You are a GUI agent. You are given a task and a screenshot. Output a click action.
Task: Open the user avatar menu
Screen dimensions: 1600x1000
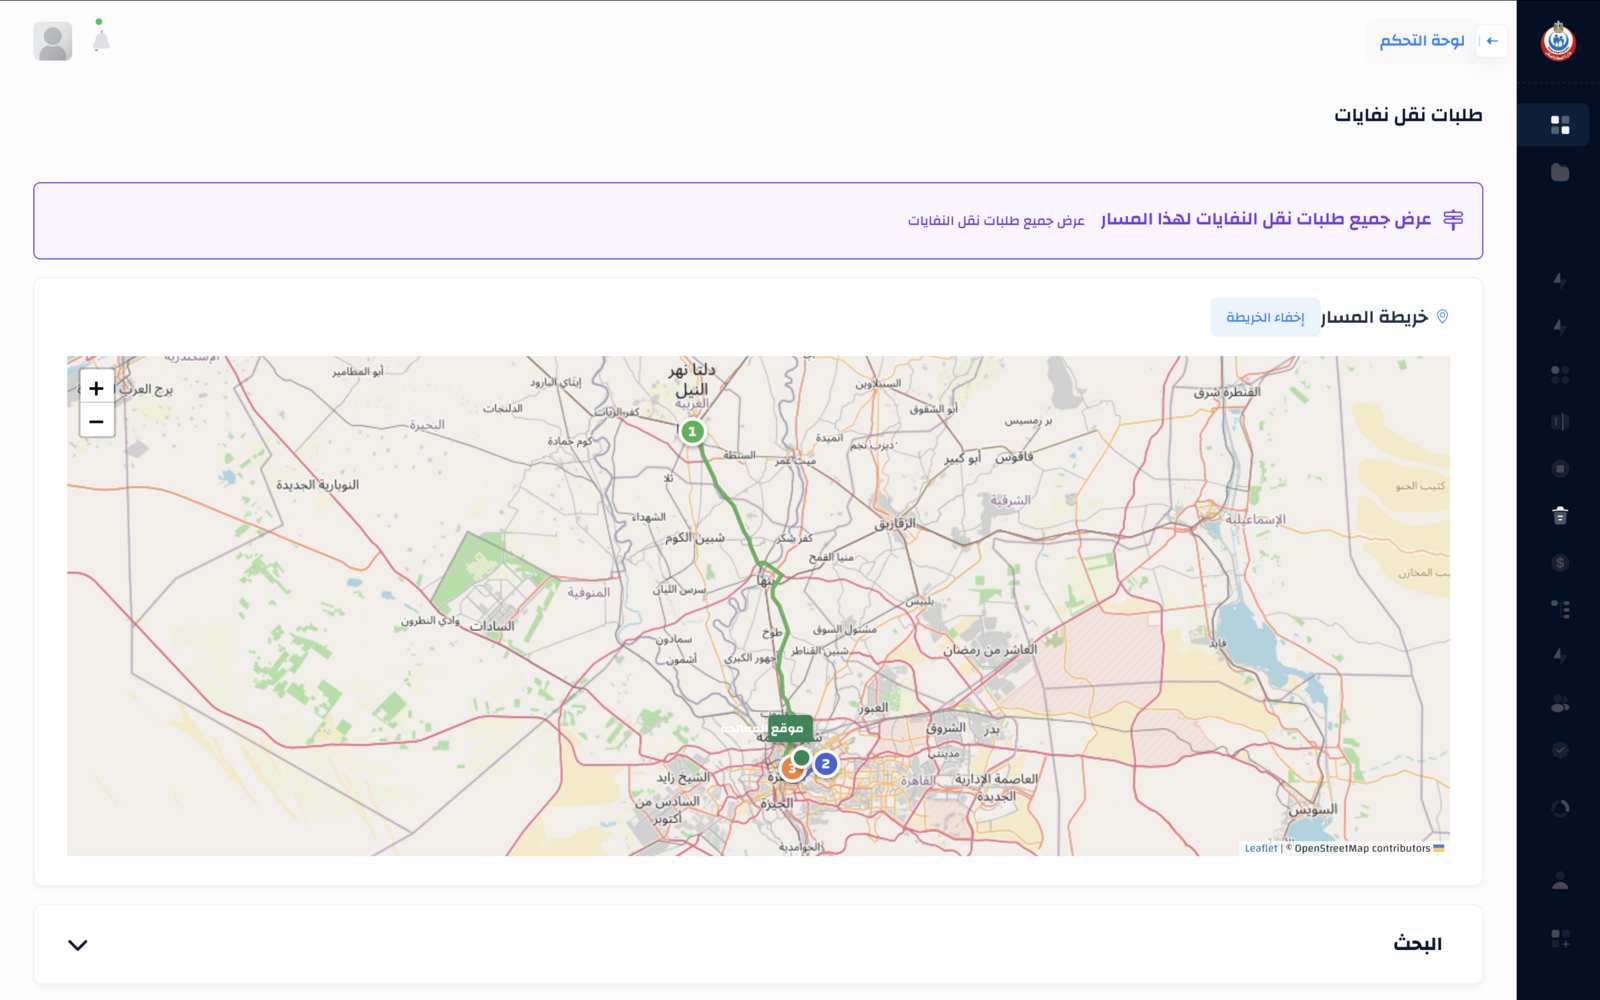53,41
